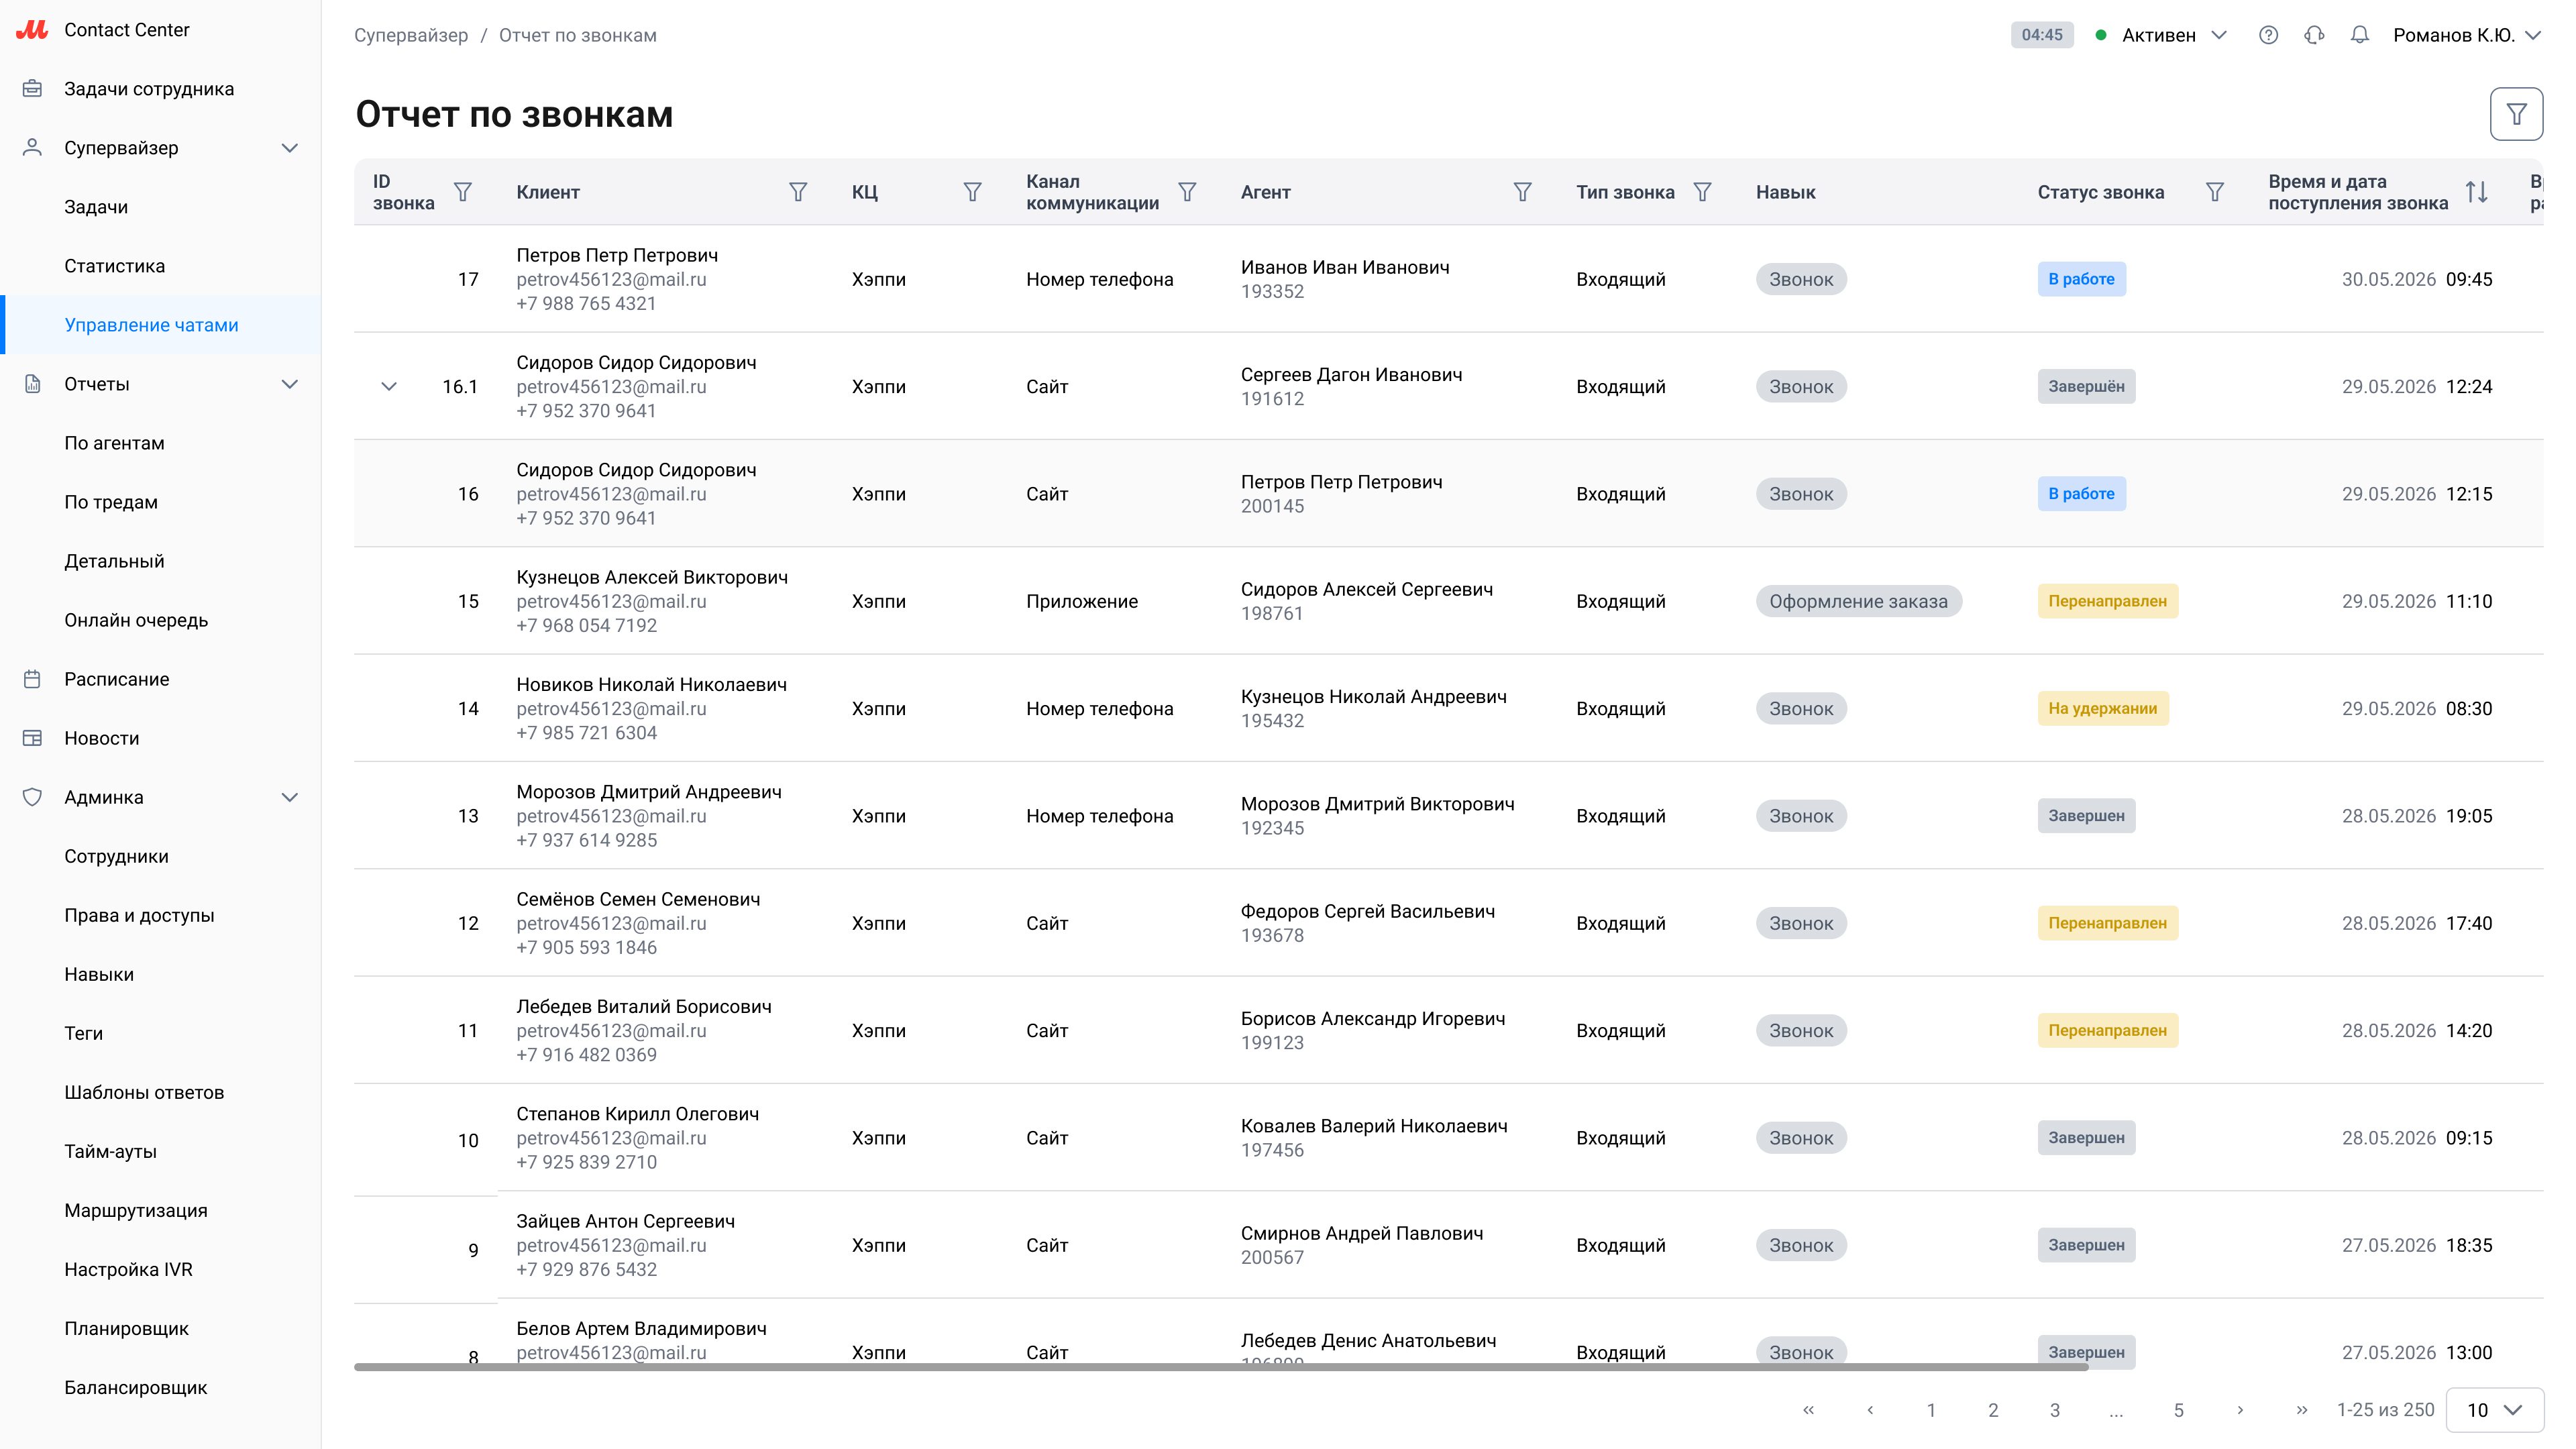Screen dimensions: 2576x1449
Task: Go to results page 1
Action: [1931, 1410]
